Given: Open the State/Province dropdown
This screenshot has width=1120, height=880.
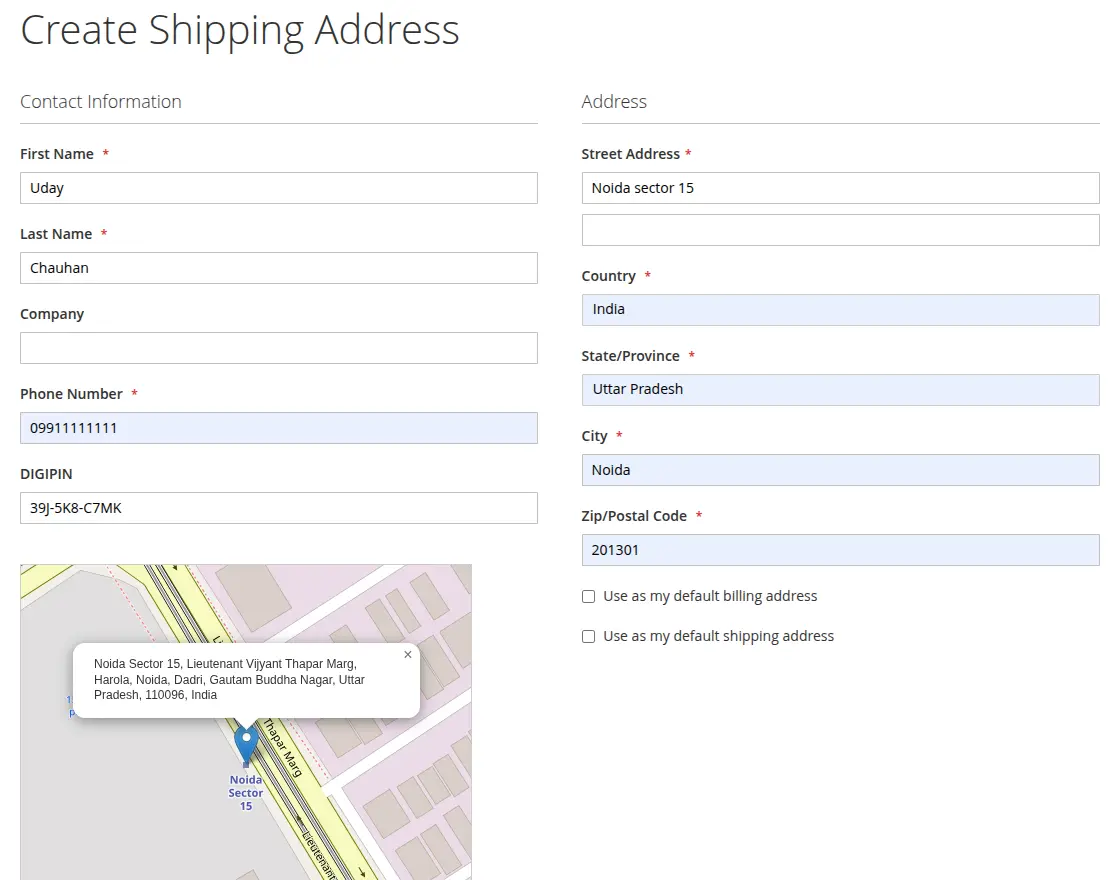Looking at the screenshot, I should pos(840,390).
